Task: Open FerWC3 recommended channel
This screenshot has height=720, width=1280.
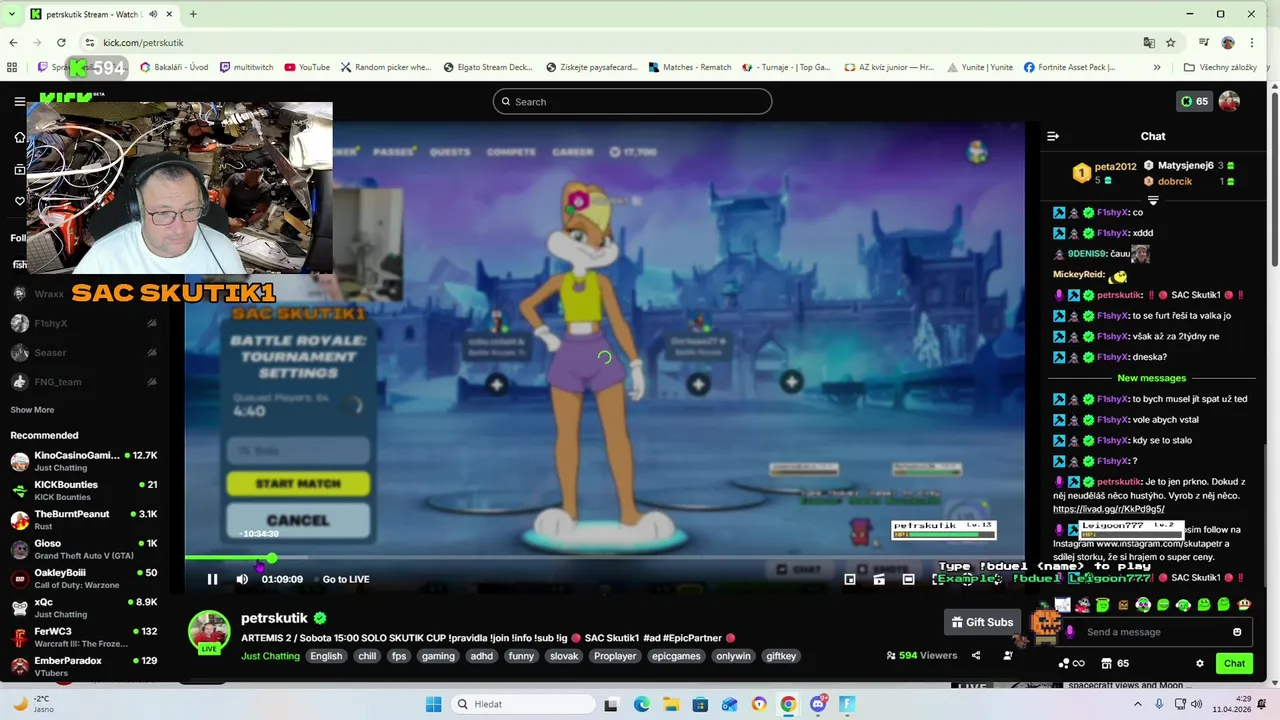Action: point(84,638)
